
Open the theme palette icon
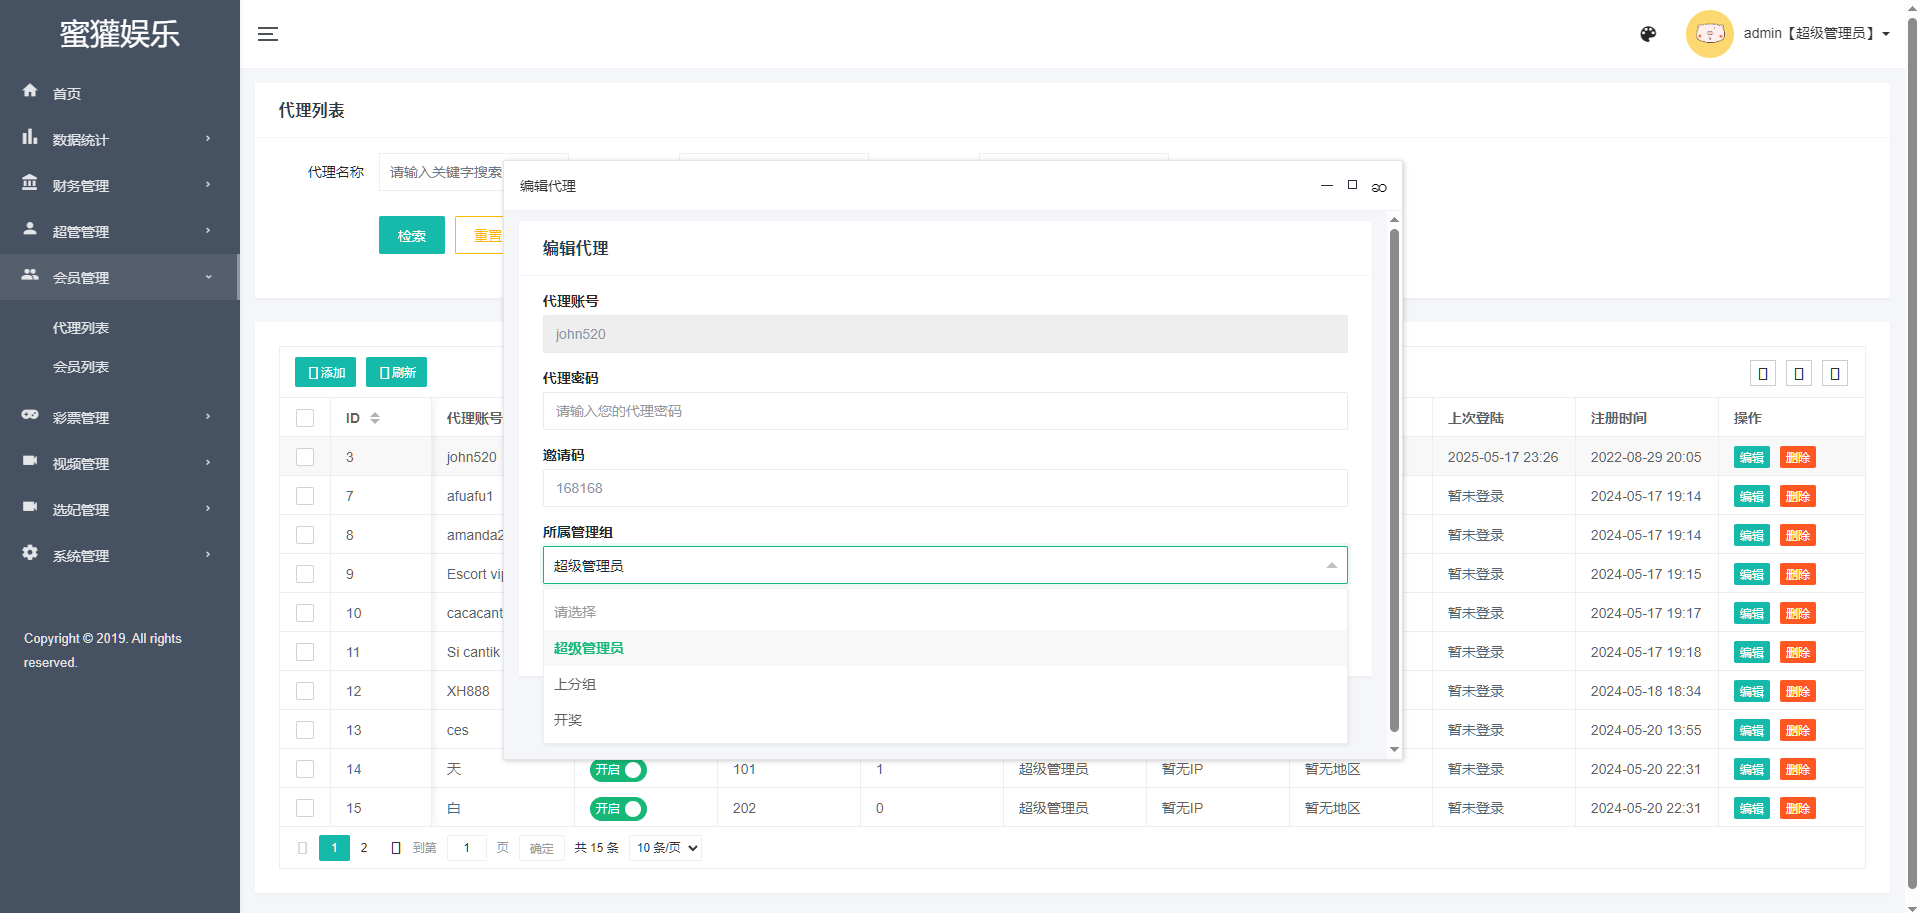pyautogui.click(x=1648, y=34)
